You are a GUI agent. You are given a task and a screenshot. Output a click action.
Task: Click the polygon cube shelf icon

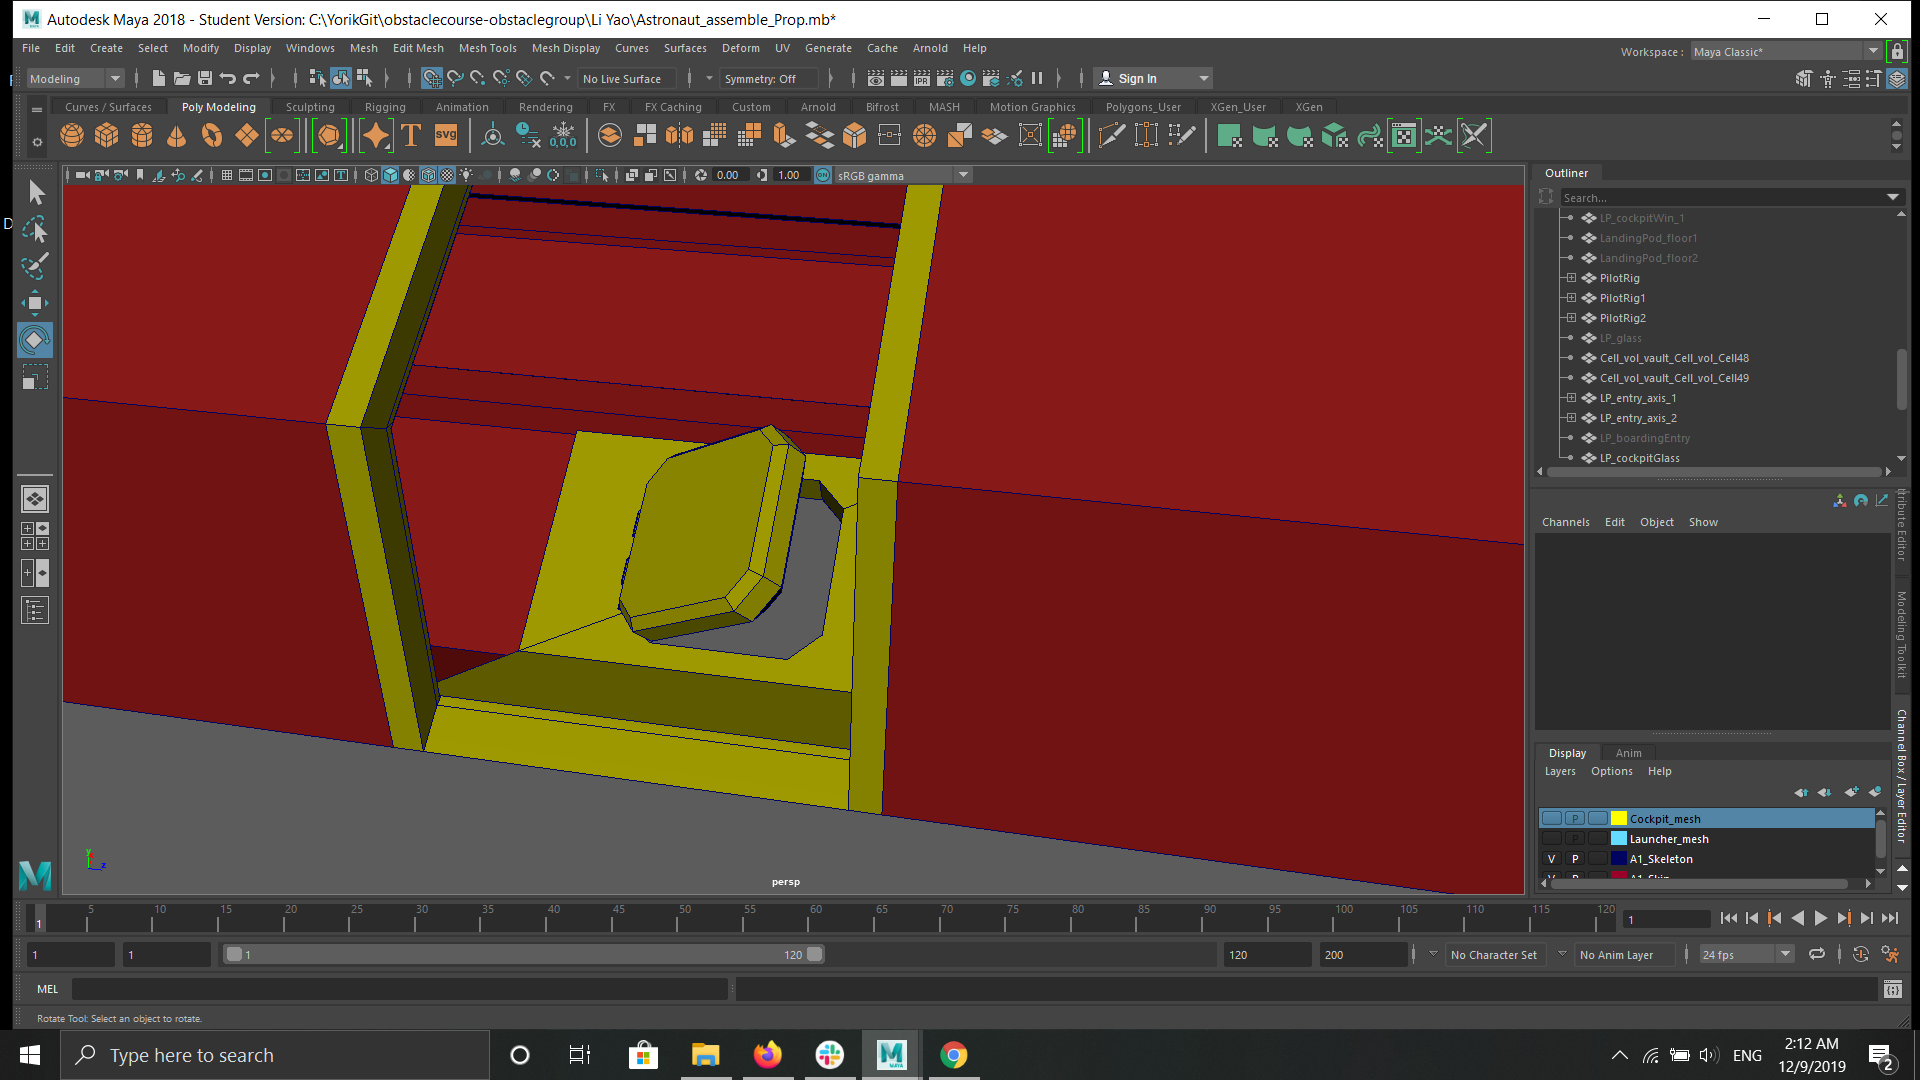(x=106, y=135)
